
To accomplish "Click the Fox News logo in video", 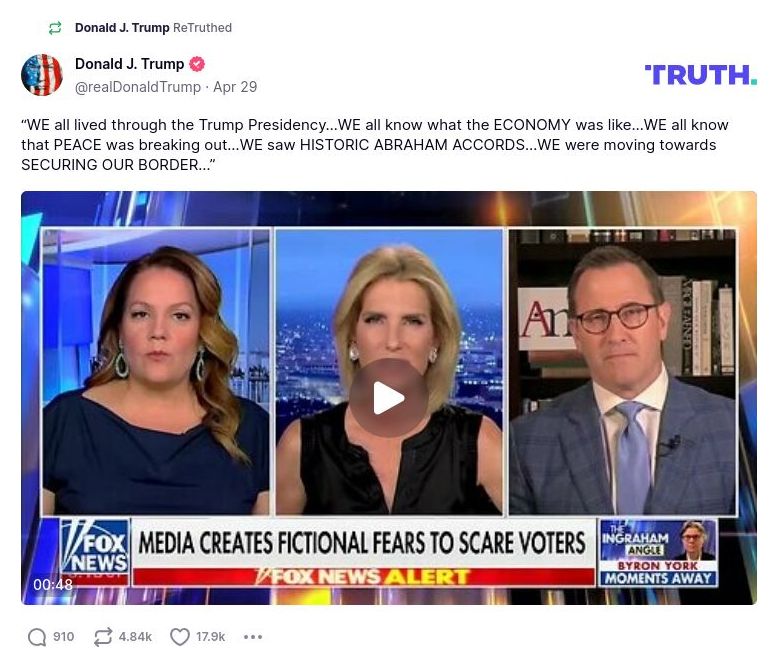I will point(95,547).
